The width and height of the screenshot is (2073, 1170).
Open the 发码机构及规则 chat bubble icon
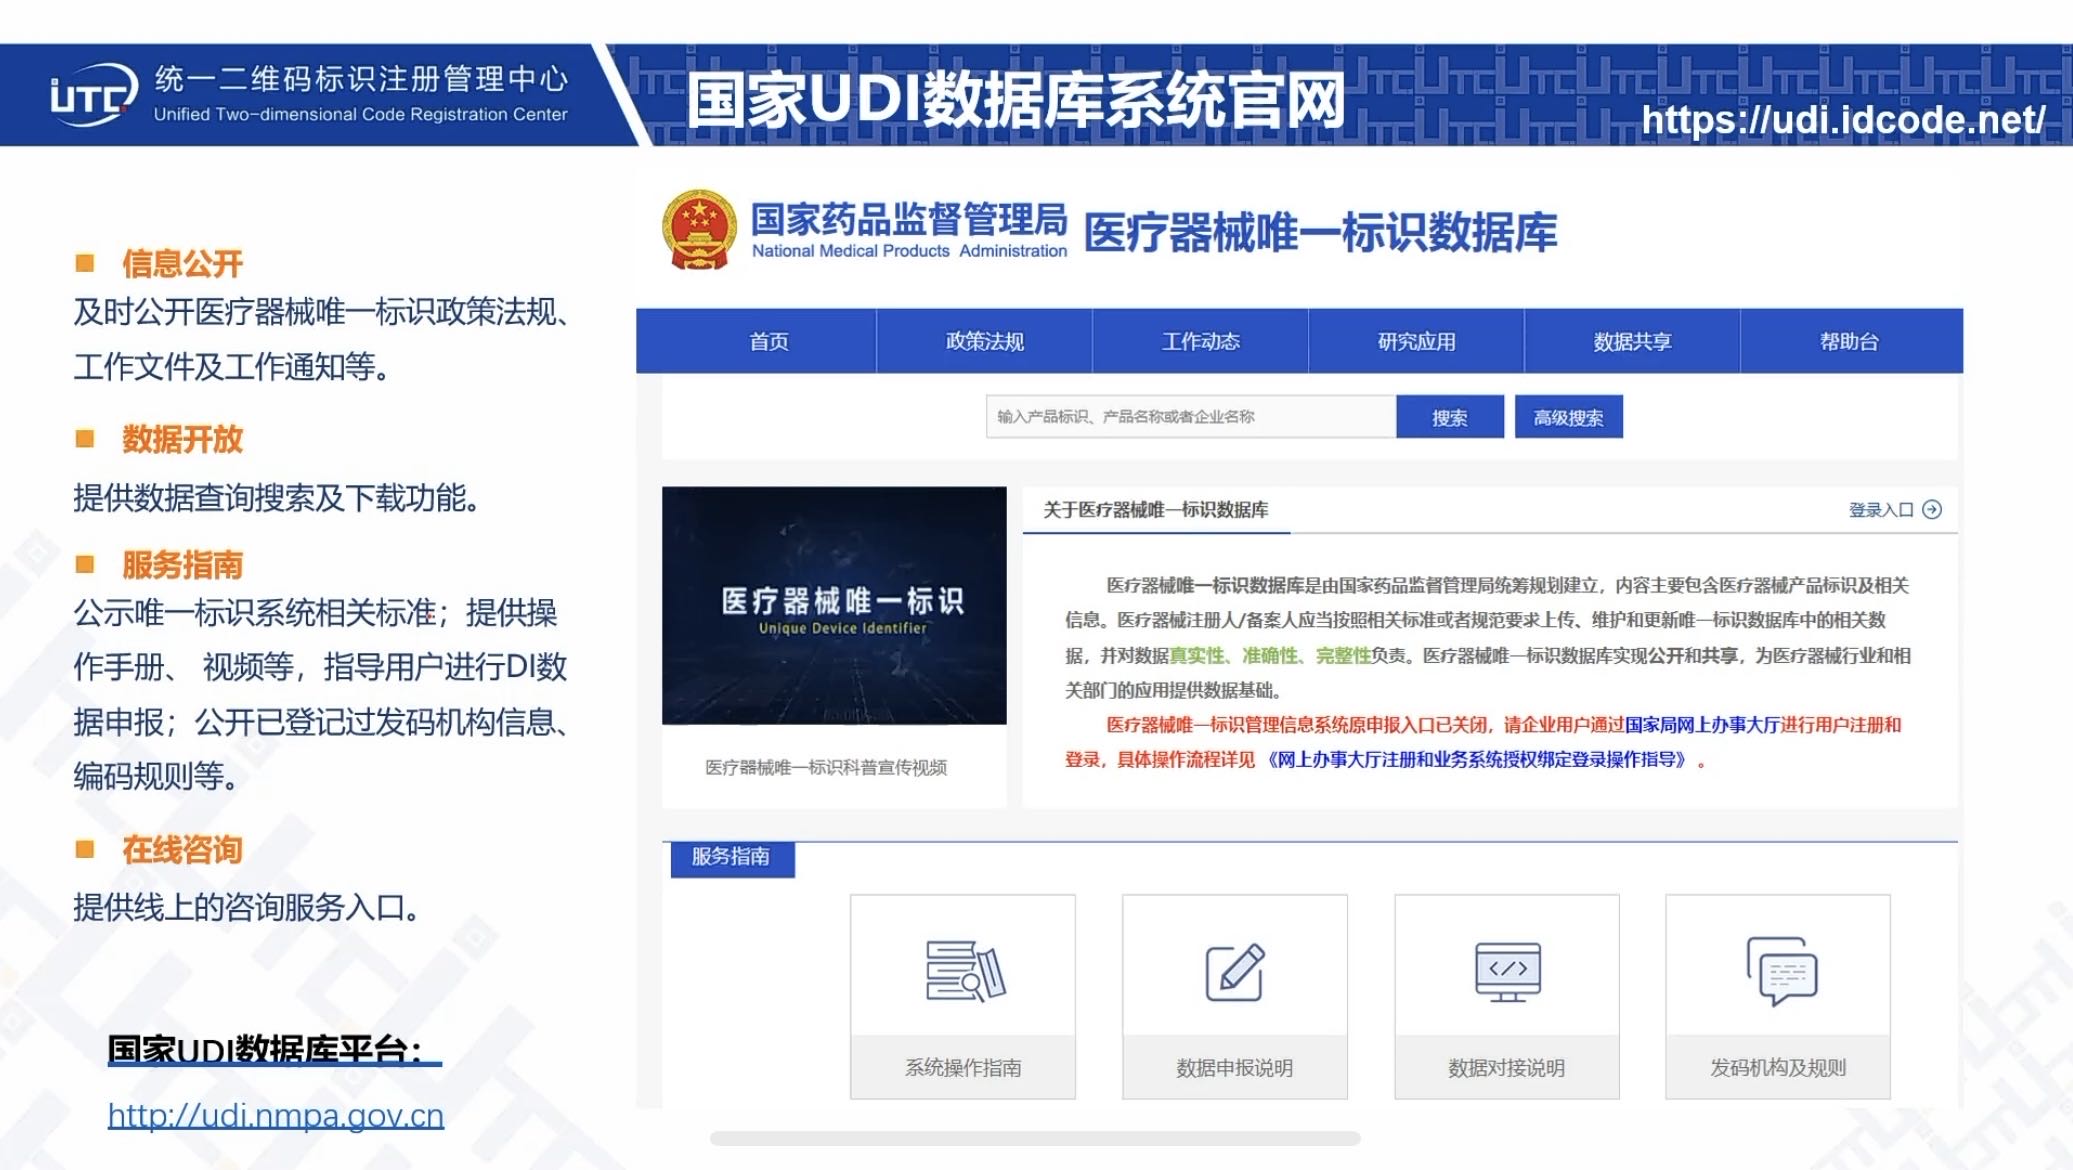[1780, 971]
